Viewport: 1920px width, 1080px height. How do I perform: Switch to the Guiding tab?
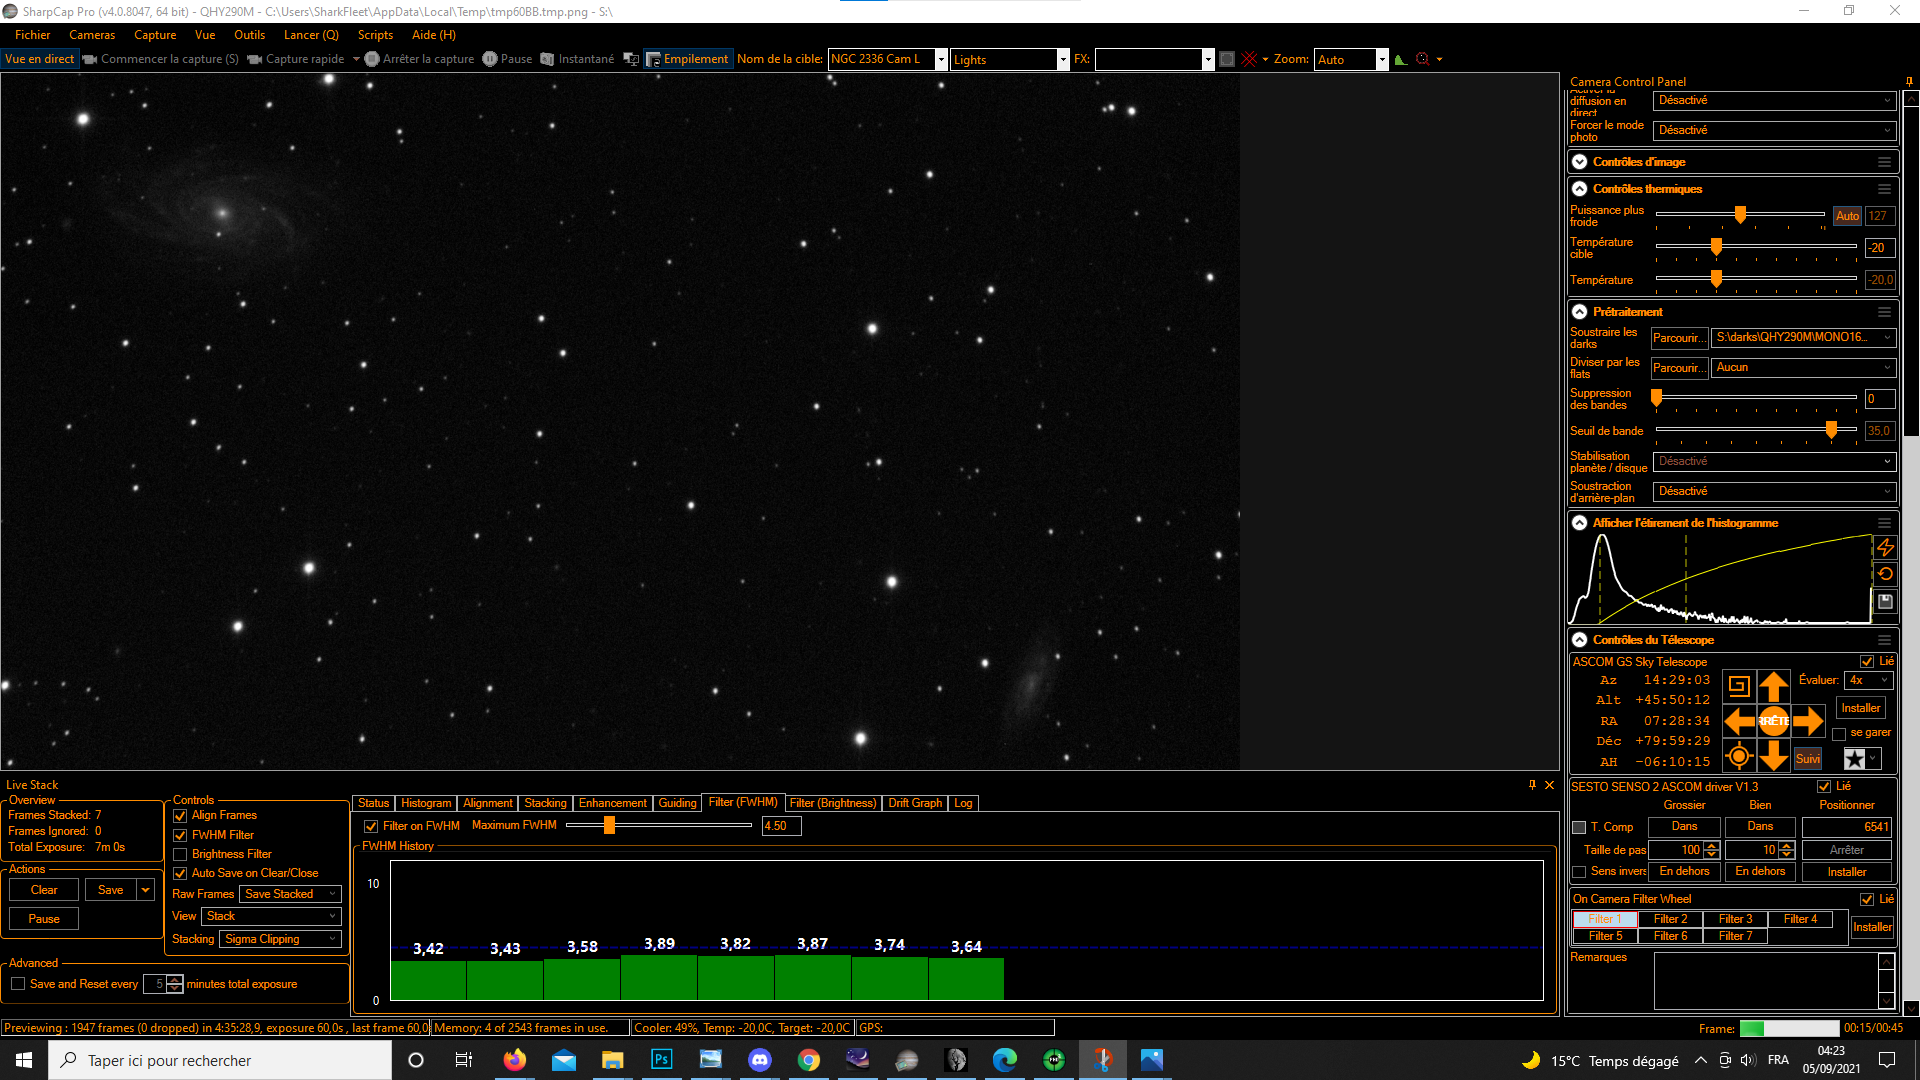(677, 803)
